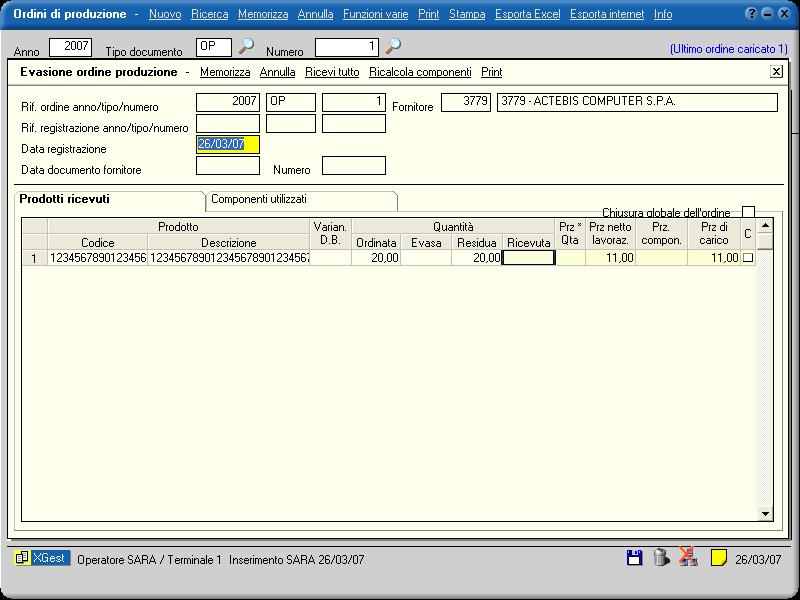Click the Ricevuta cell in row 1
This screenshot has width=800, height=600.
tap(529, 258)
